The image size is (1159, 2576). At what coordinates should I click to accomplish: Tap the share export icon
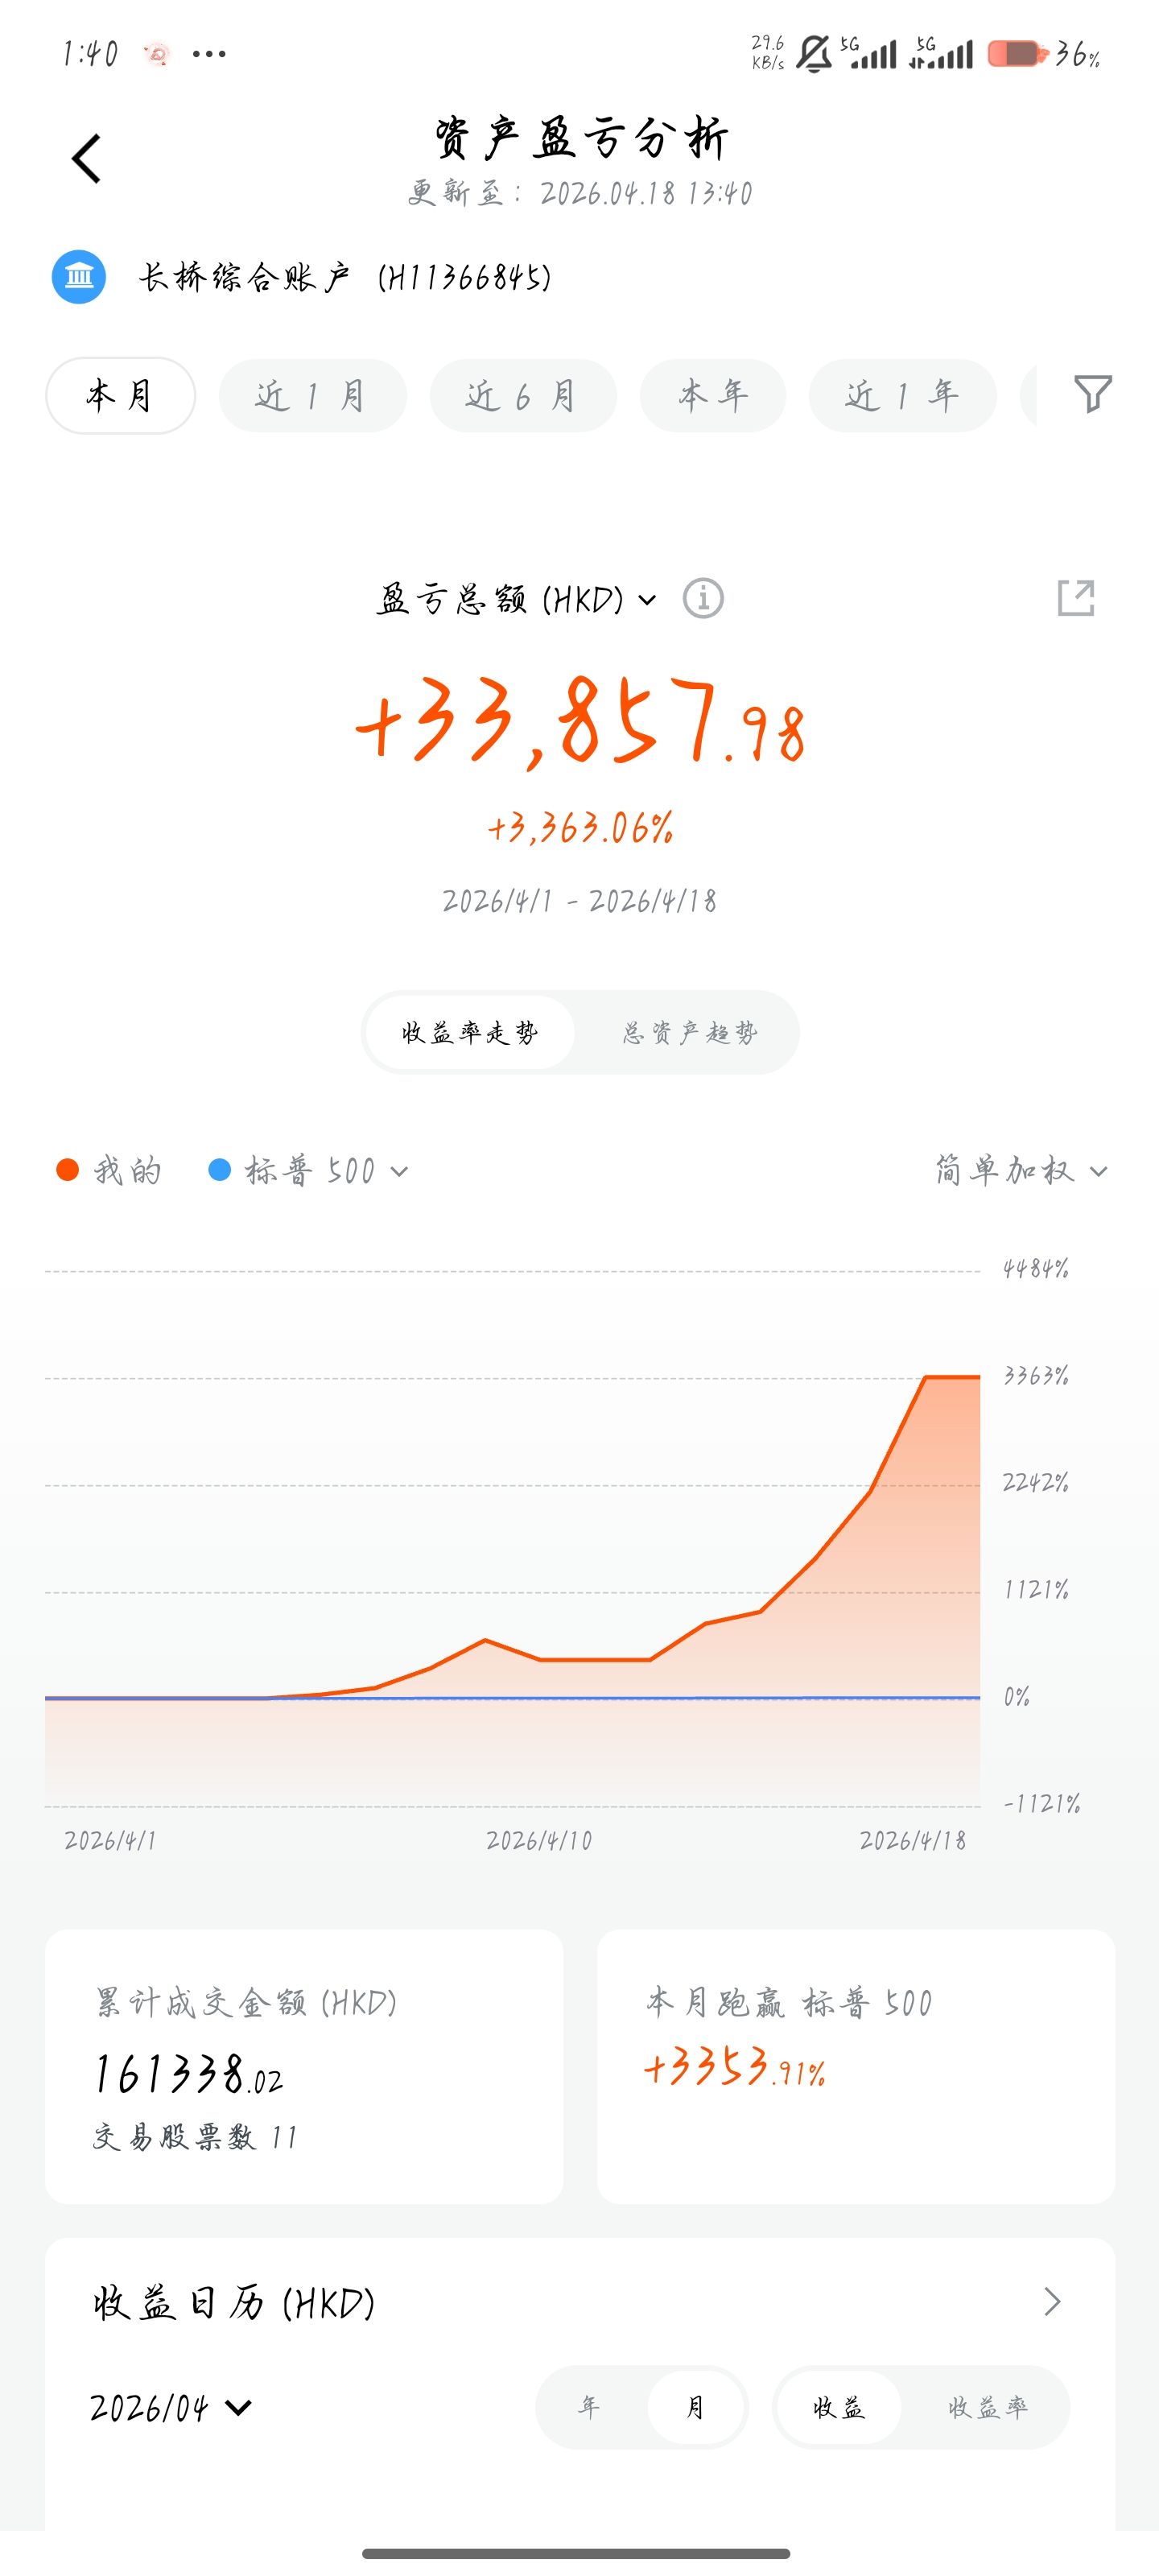click(1076, 598)
